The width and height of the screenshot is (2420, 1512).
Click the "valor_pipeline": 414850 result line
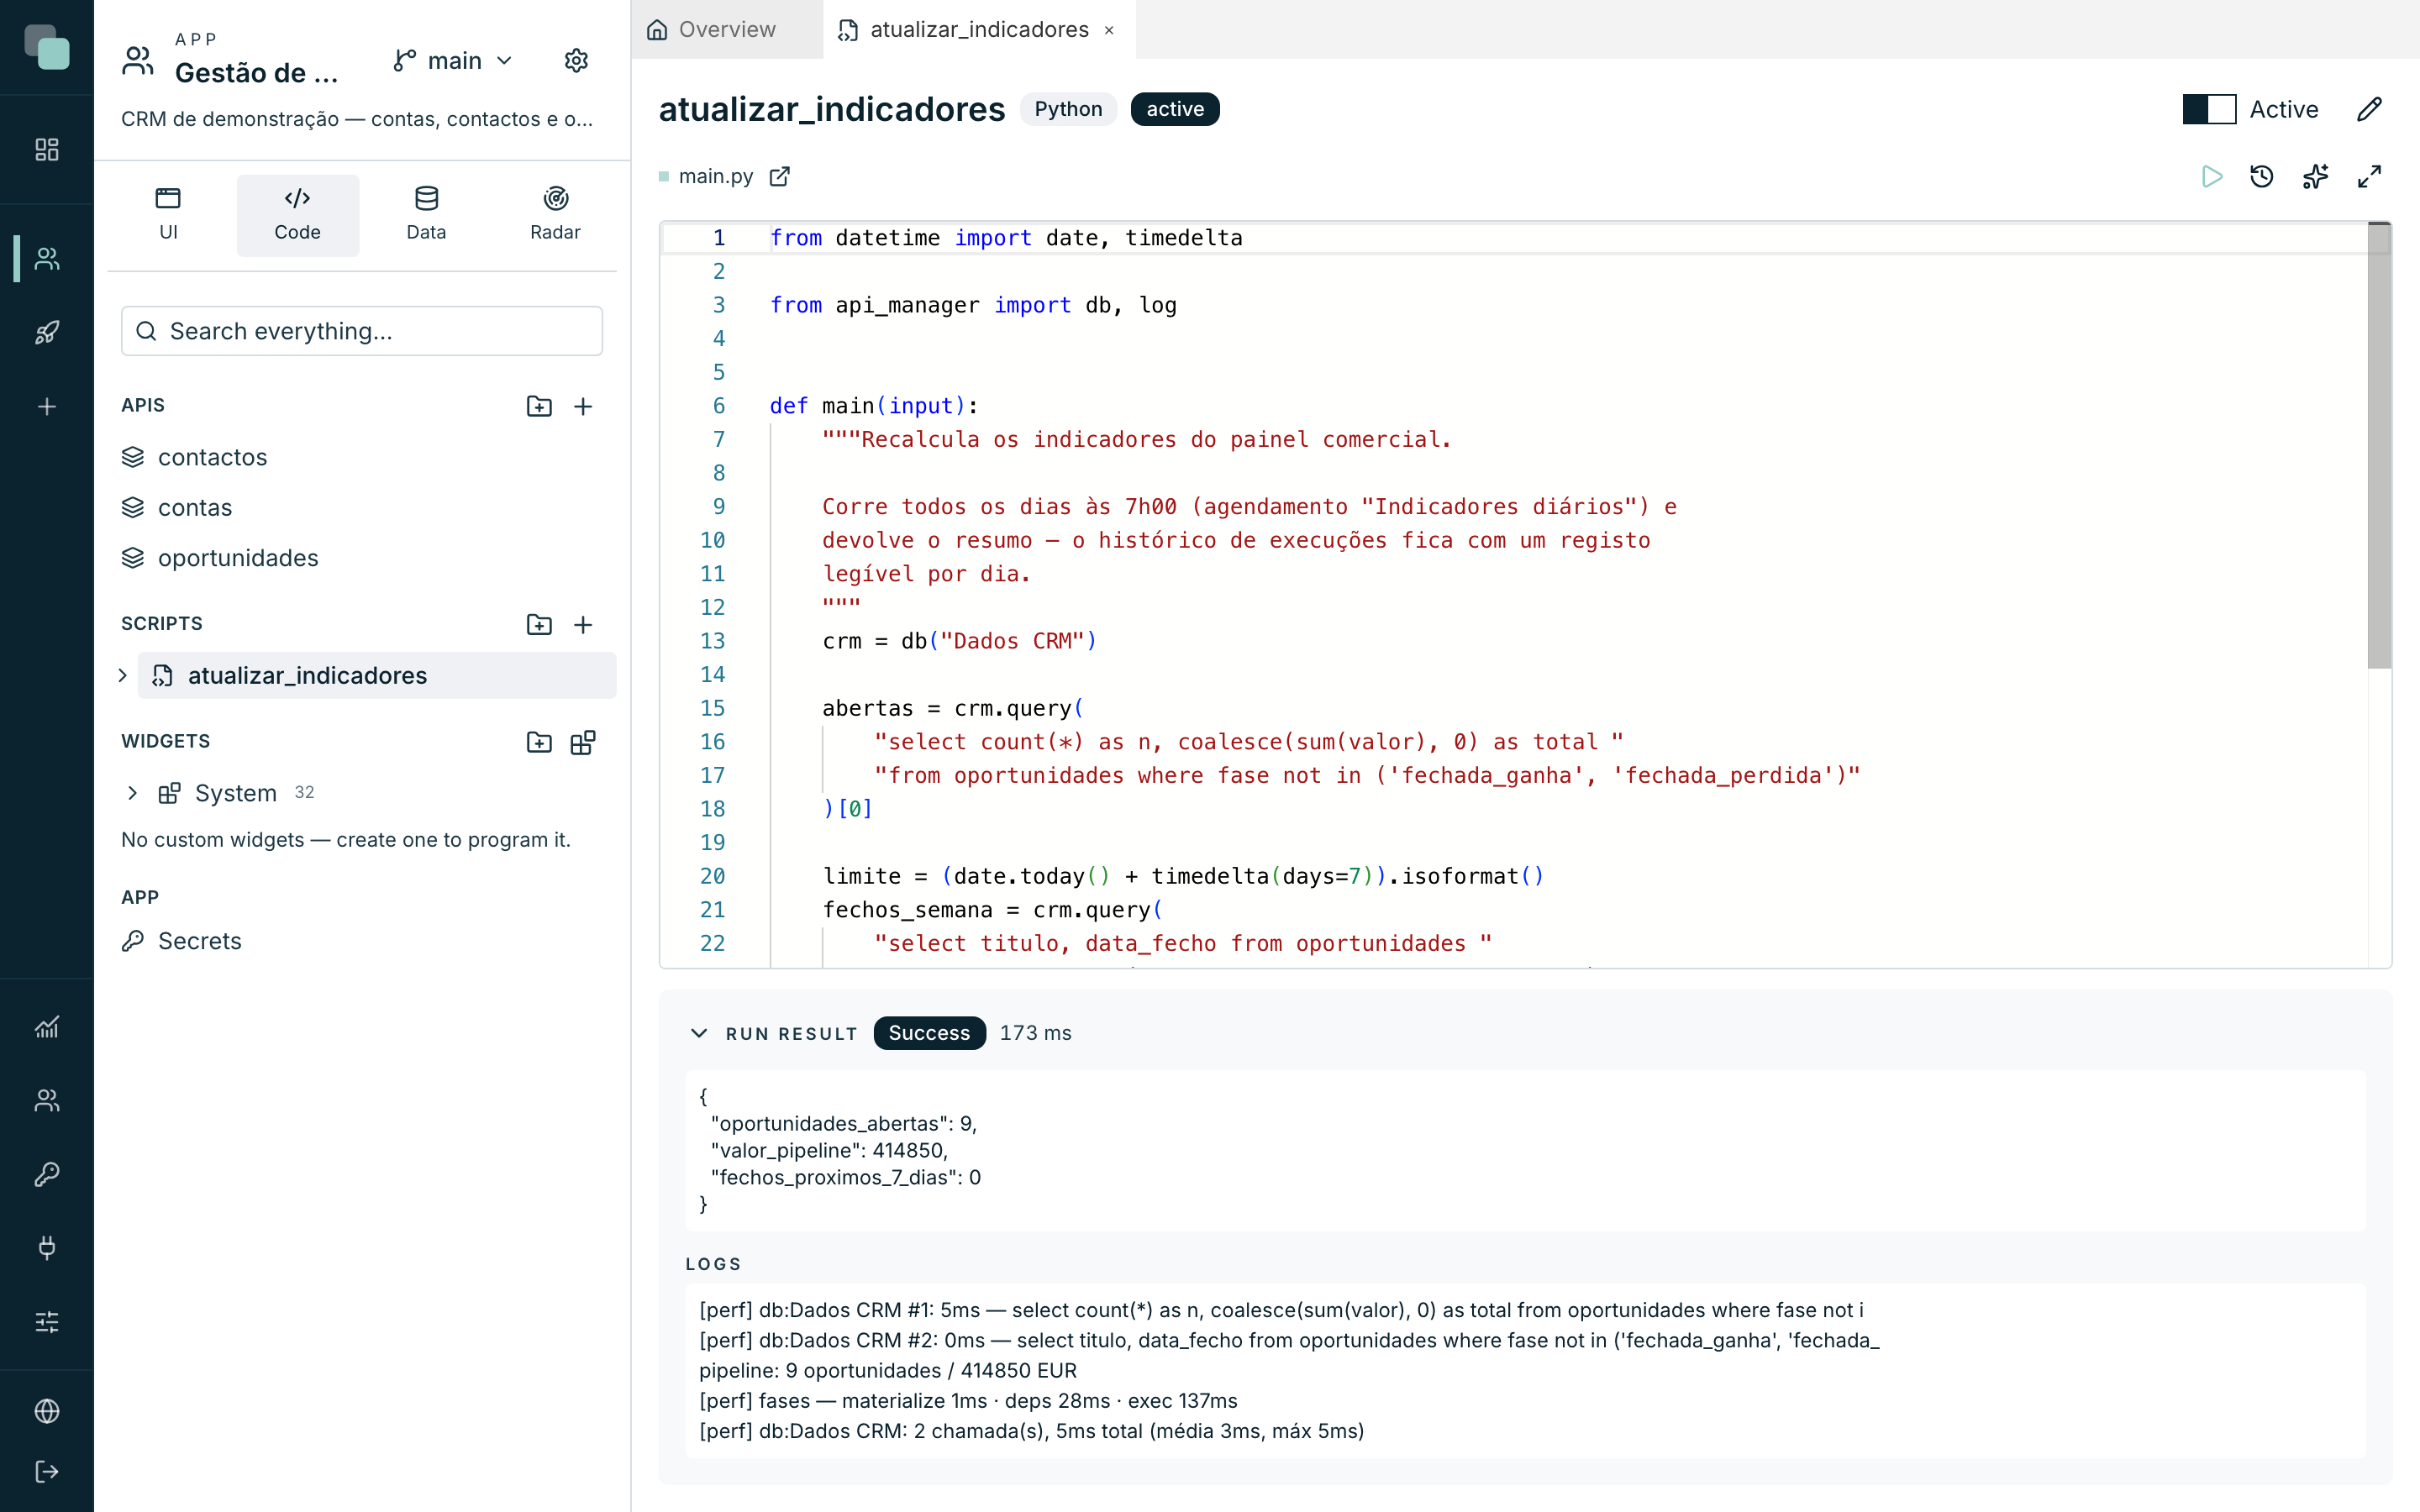(829, 1150)
